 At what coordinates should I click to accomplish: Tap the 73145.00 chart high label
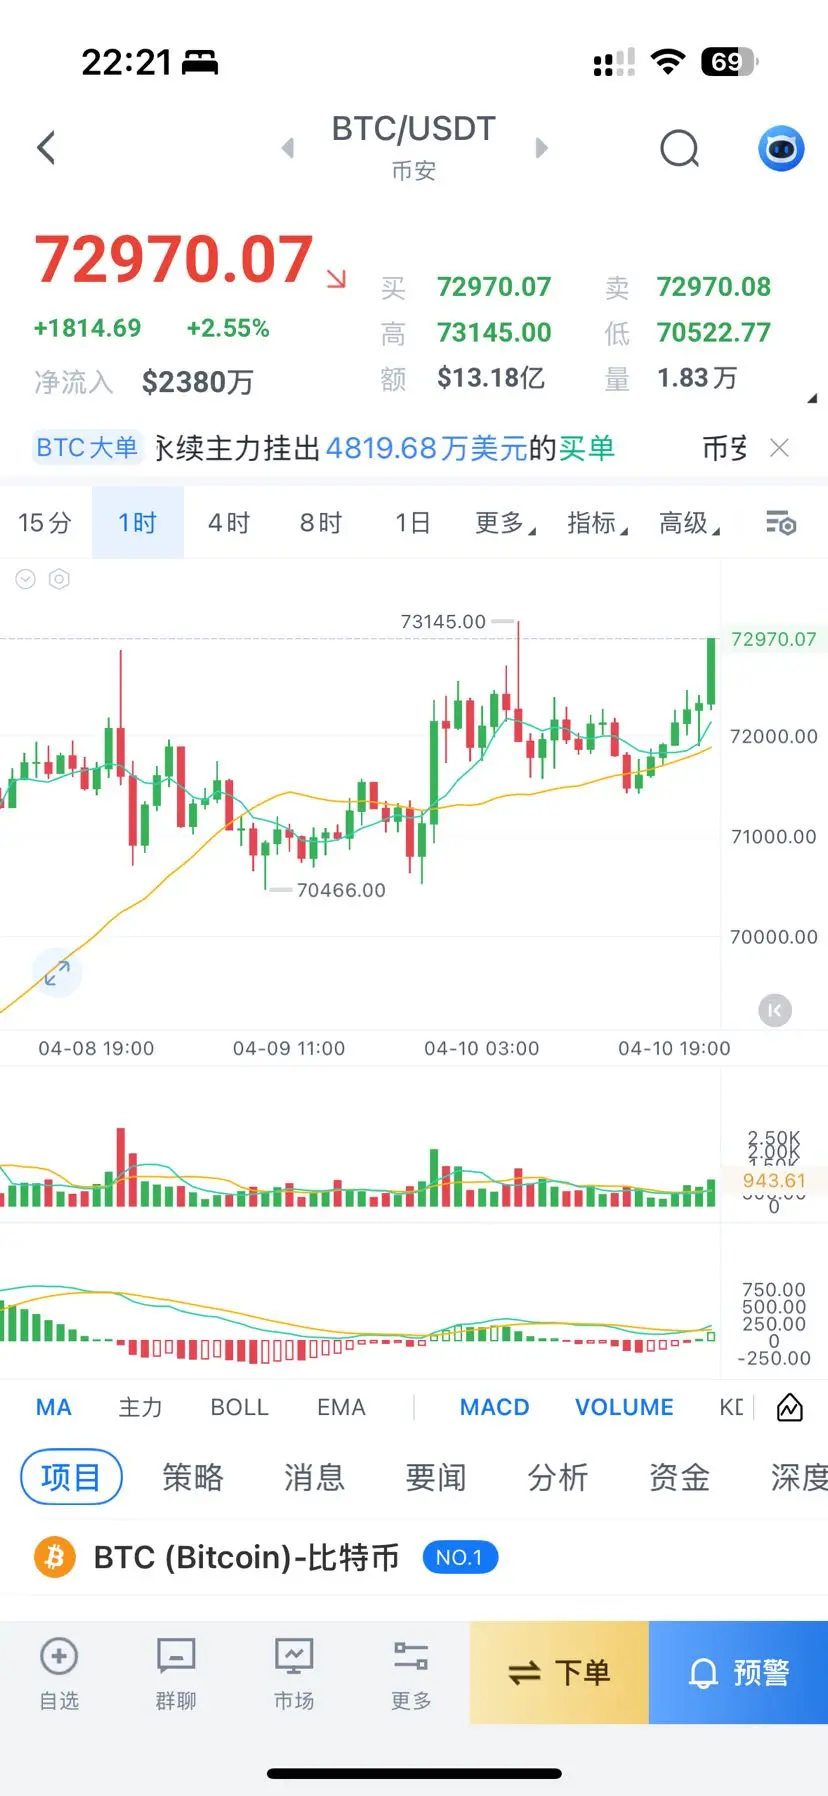click(443, 621)
